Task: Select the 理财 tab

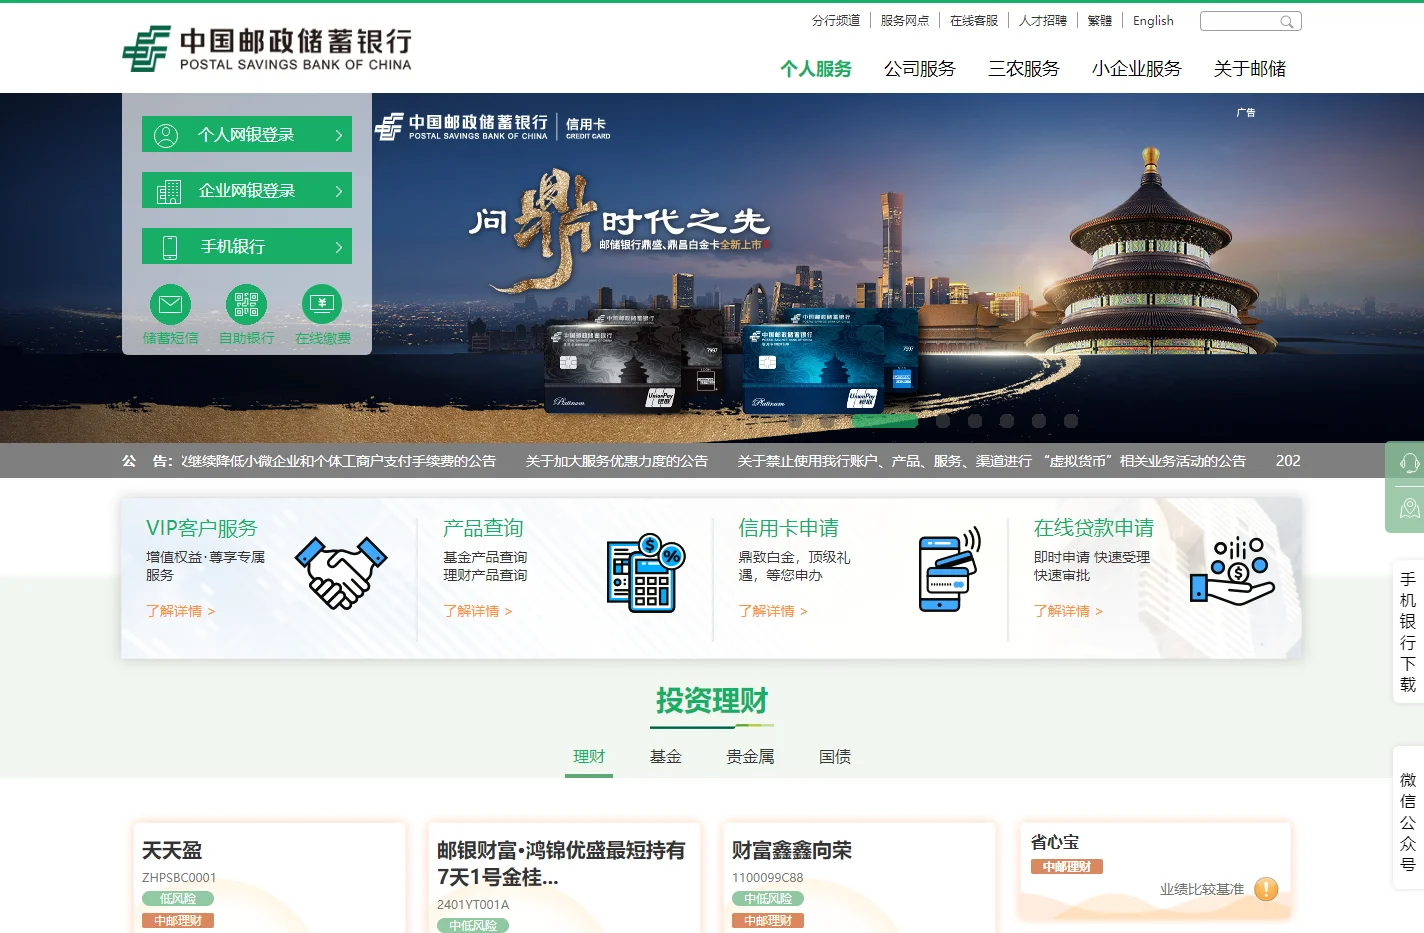Action: click(589, 757)
